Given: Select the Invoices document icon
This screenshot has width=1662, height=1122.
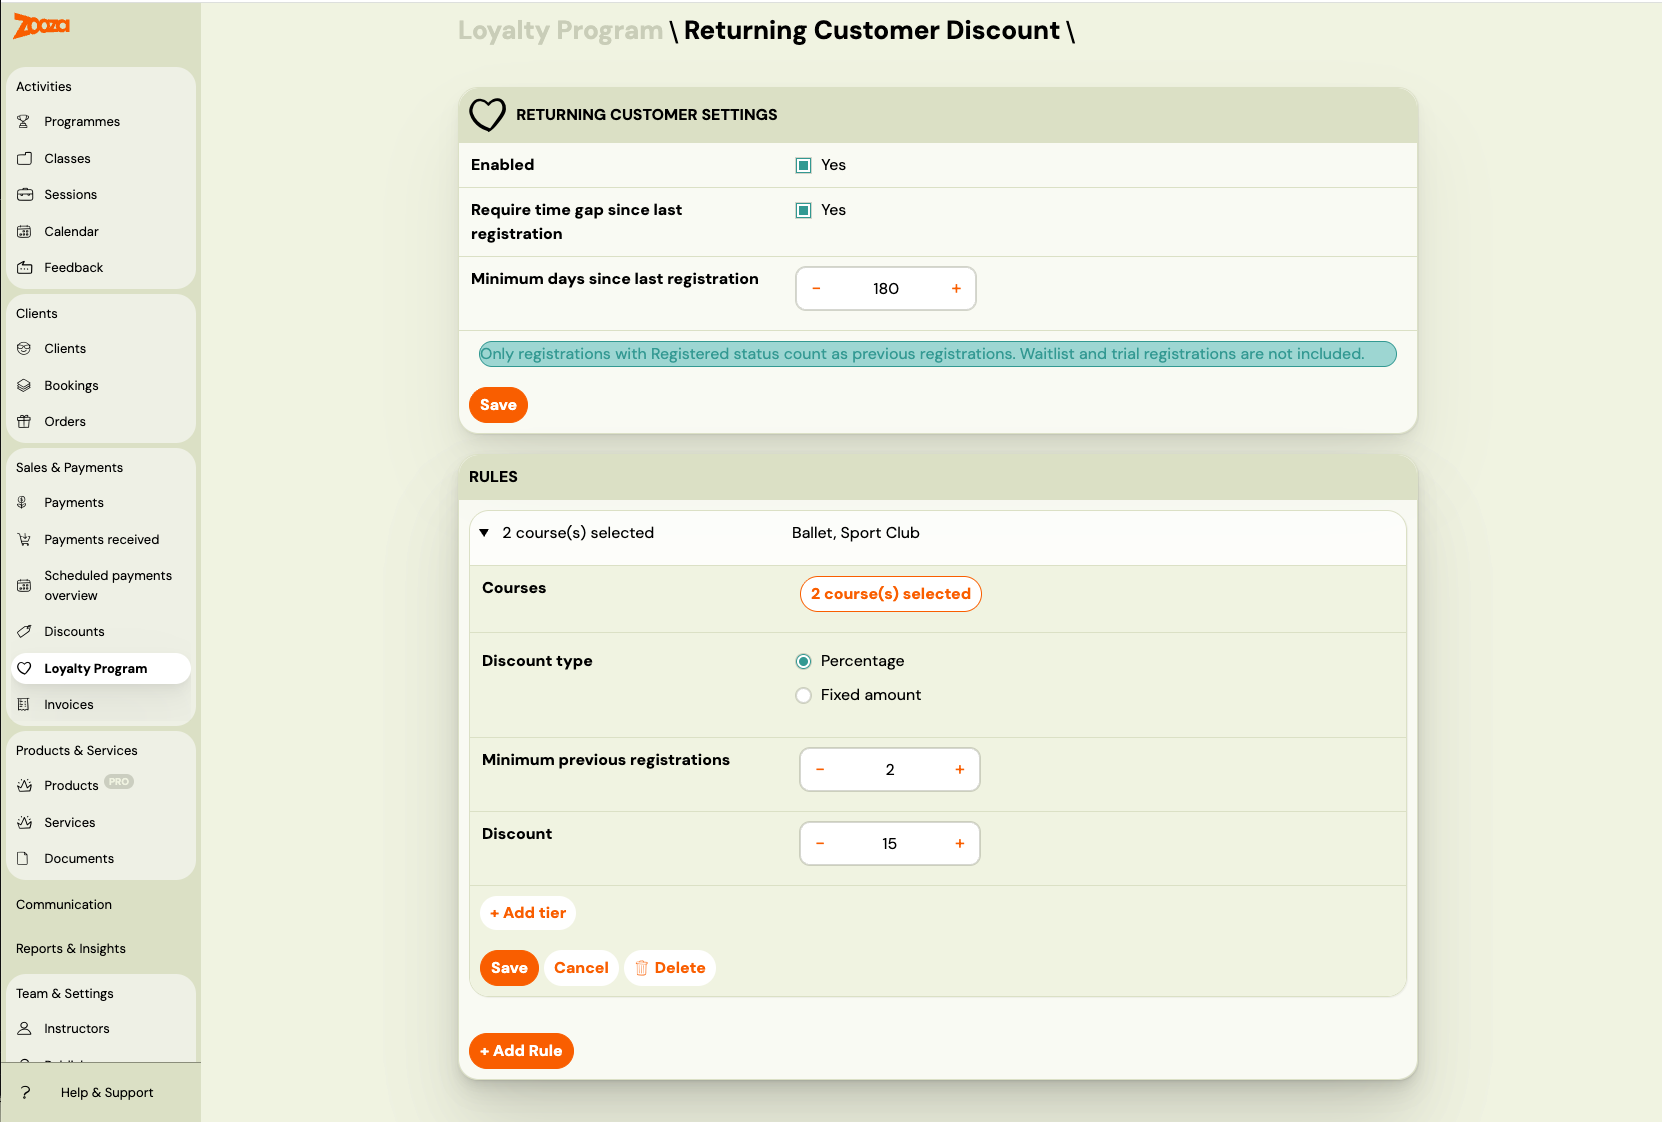Looking at the screenshot, I should click(x=24, y=704).
